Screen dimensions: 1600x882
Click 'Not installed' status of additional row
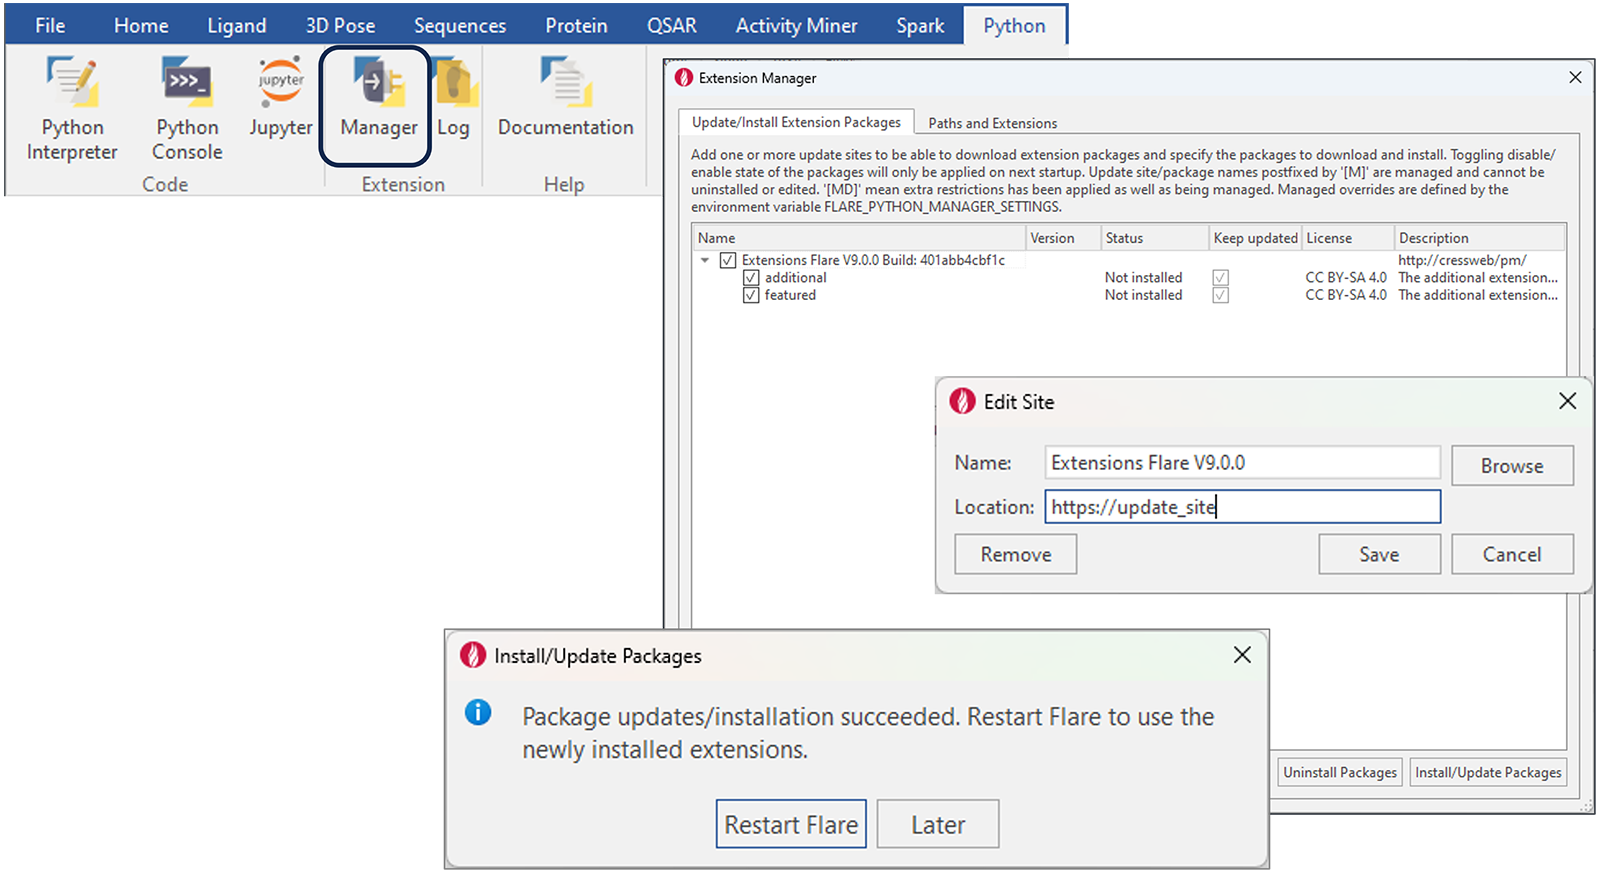1143,278
